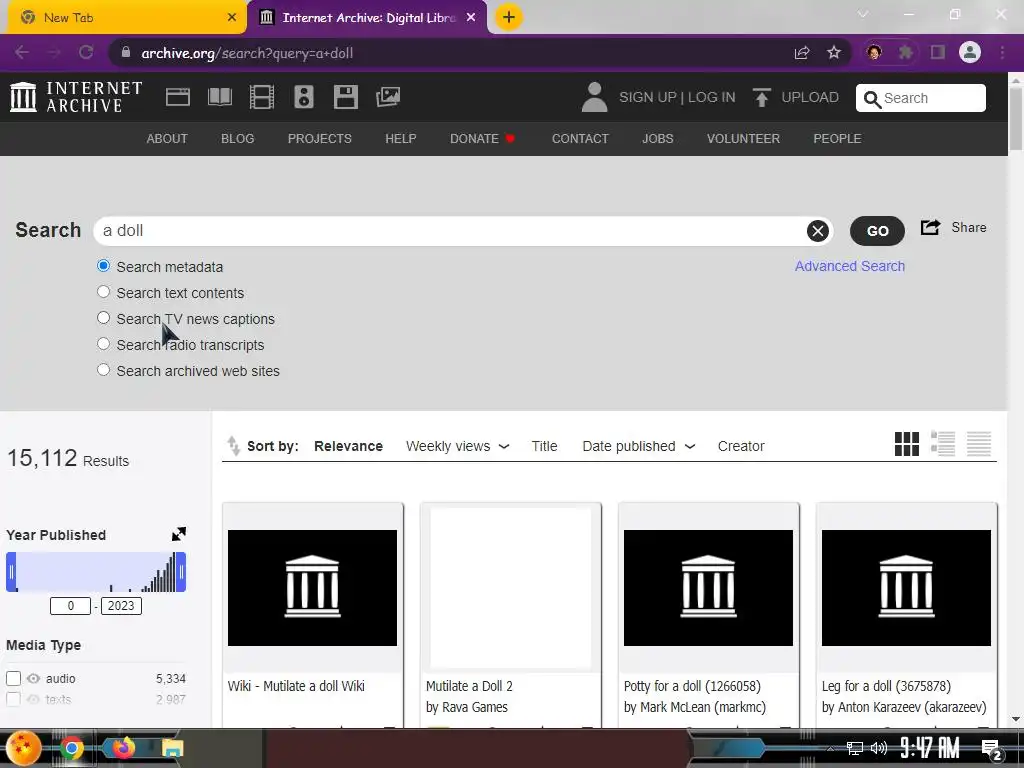Click the right year range slider handle
Screen dimensions: 1024x768
pyautogui.click(x=181, y=572)
